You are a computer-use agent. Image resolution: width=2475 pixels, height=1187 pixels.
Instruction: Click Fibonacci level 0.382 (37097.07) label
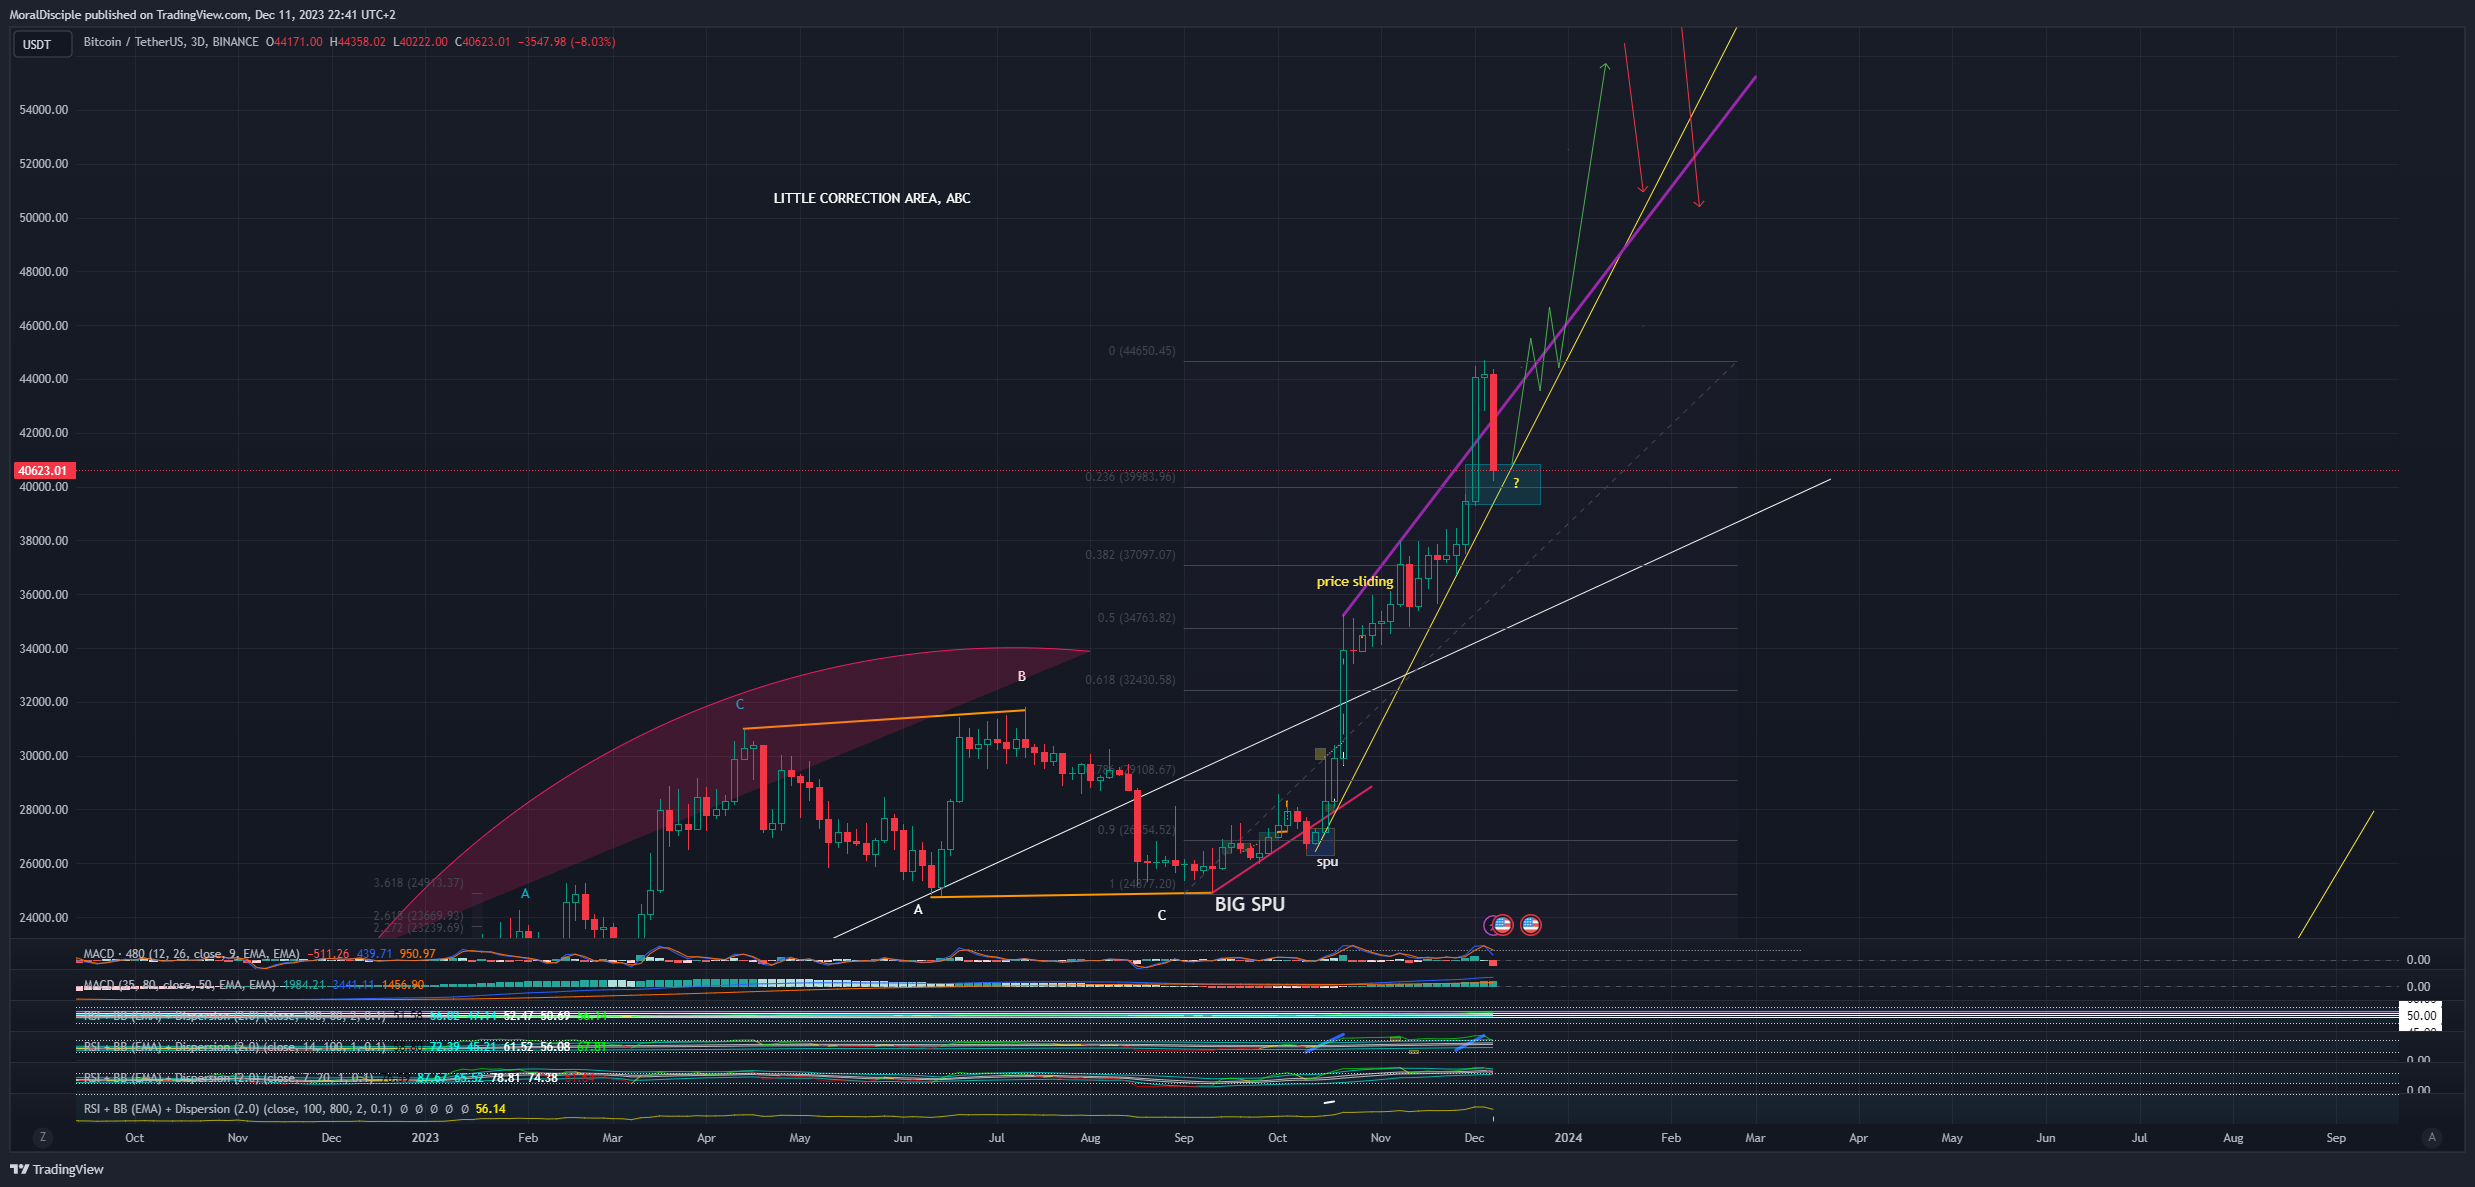coord(1130,555)
